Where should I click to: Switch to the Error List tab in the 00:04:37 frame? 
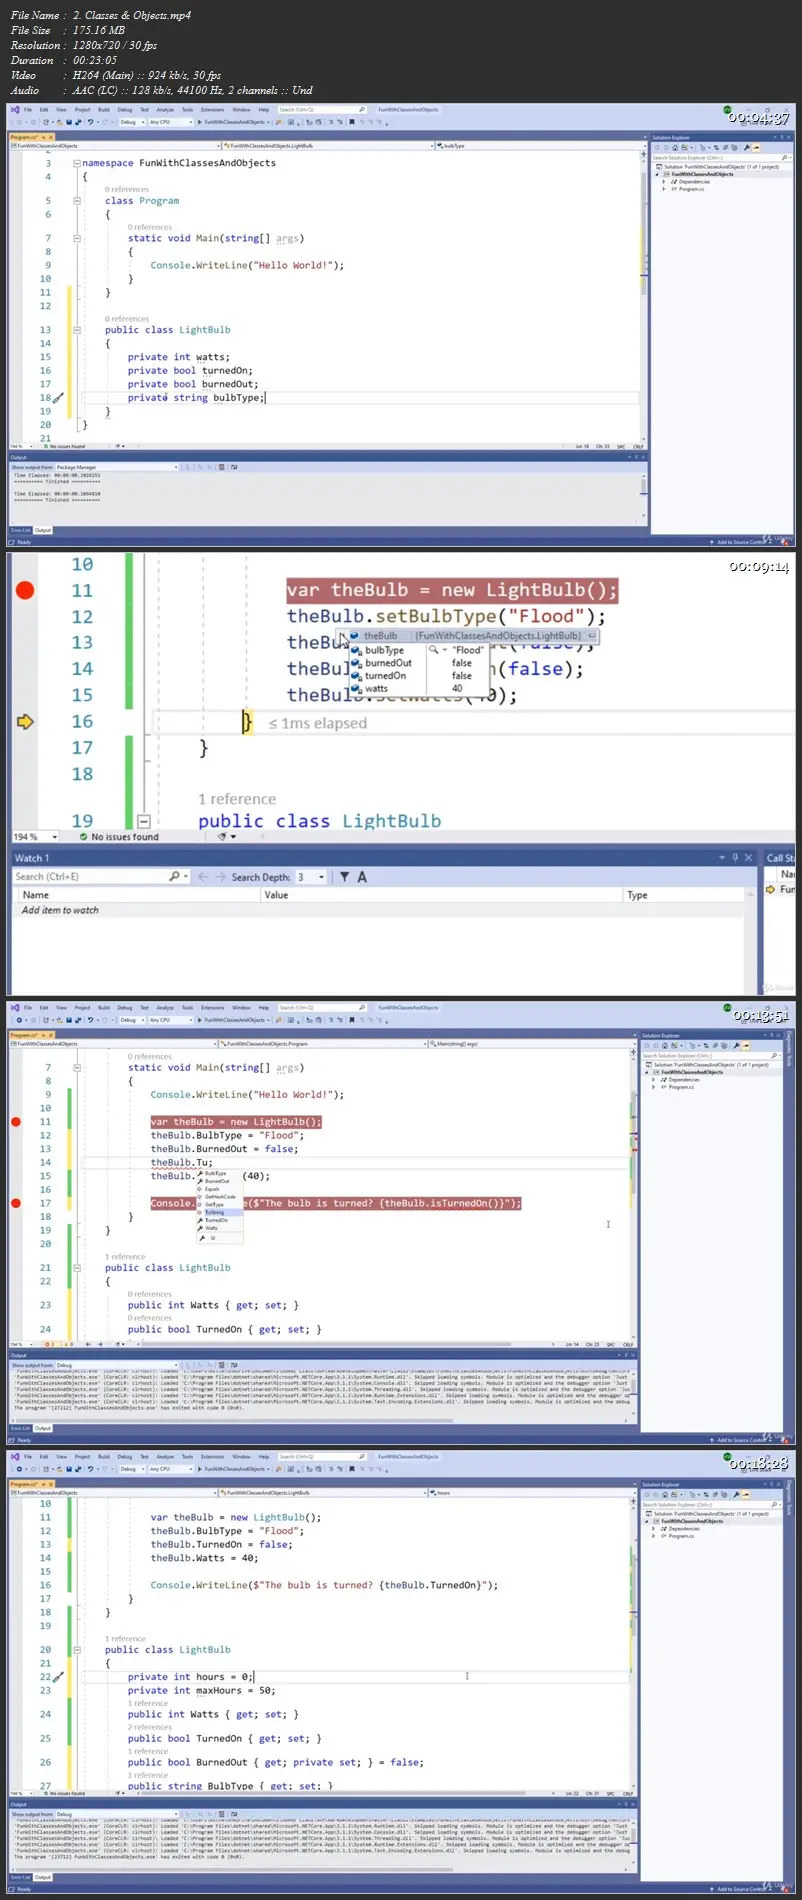pos(21,530)
